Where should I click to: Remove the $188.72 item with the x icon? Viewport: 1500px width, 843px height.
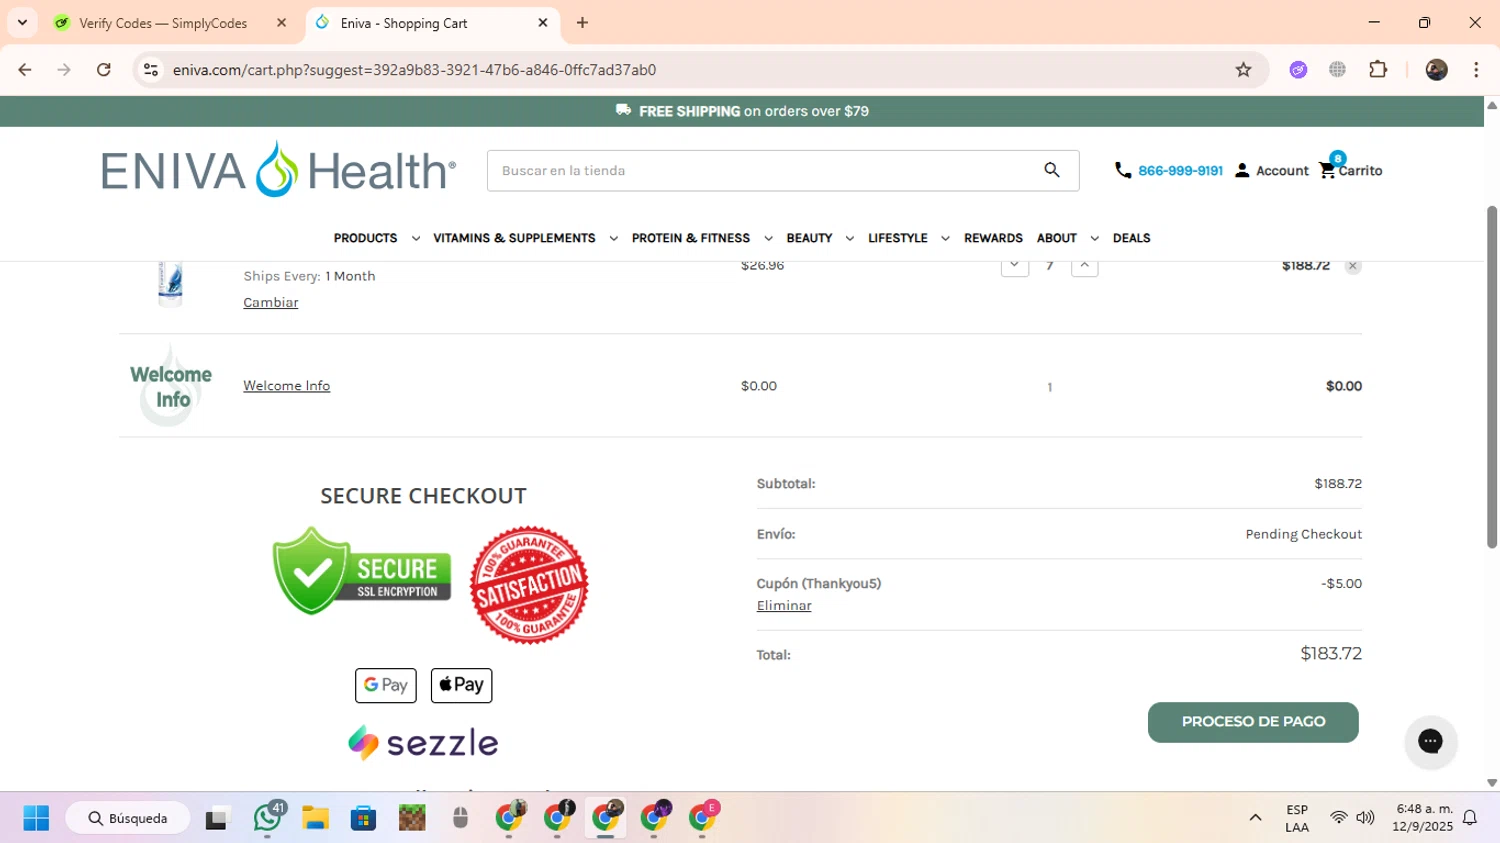(x=1352, y=266)
